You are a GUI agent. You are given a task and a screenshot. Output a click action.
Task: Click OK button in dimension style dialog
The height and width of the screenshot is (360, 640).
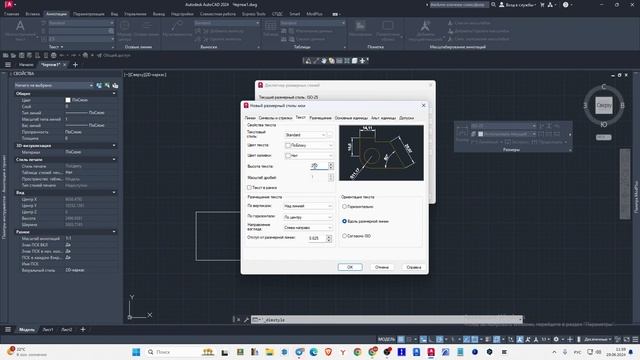click(350, 267)
